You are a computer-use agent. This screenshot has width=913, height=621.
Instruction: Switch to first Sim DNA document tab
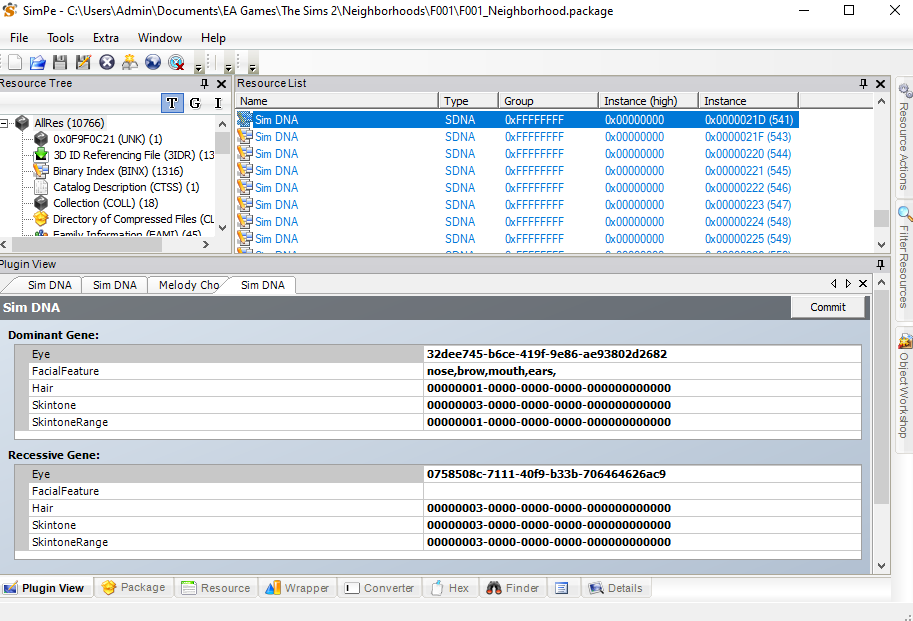49,285
